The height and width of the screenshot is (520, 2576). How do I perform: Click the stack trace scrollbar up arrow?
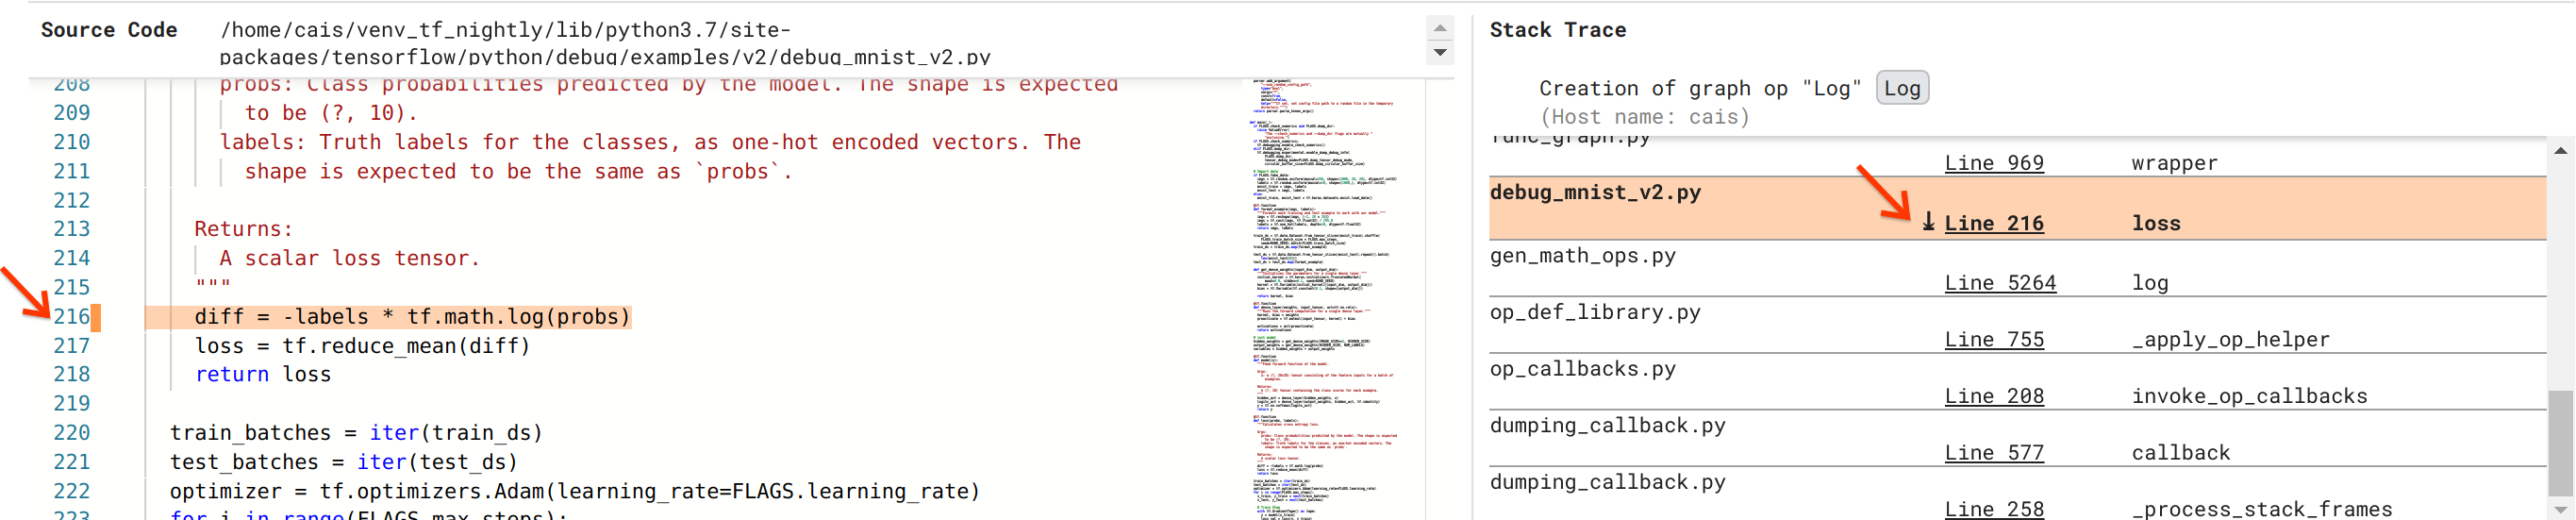tap(2560, 151)
